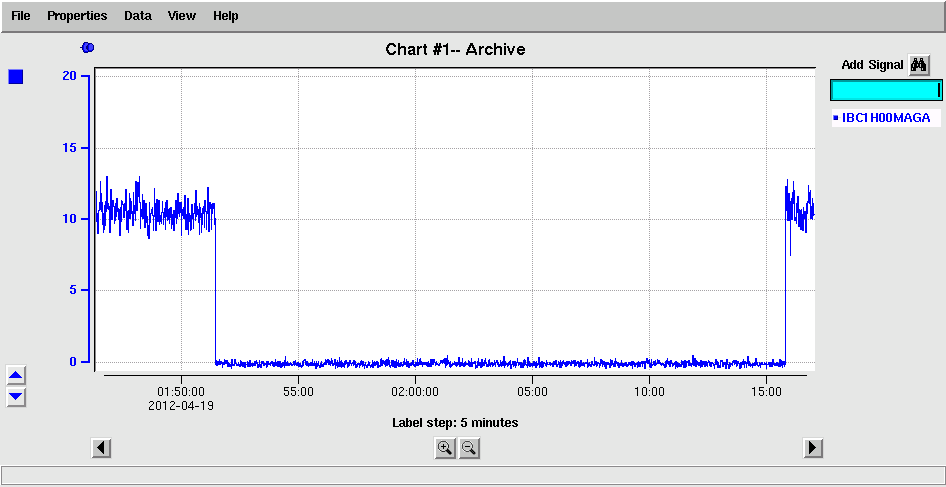This screenshot has width=946, height=487.
Task: Click the small blue circle icon above chart
Action: [88, 47]
